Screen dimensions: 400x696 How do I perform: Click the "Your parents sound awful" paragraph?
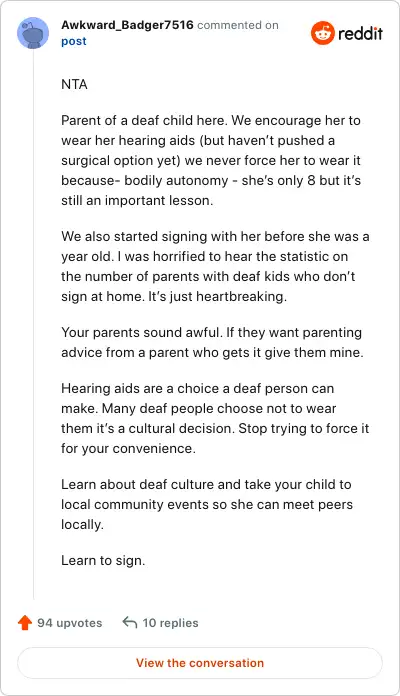pyautogui.click(x=212, y=342)
